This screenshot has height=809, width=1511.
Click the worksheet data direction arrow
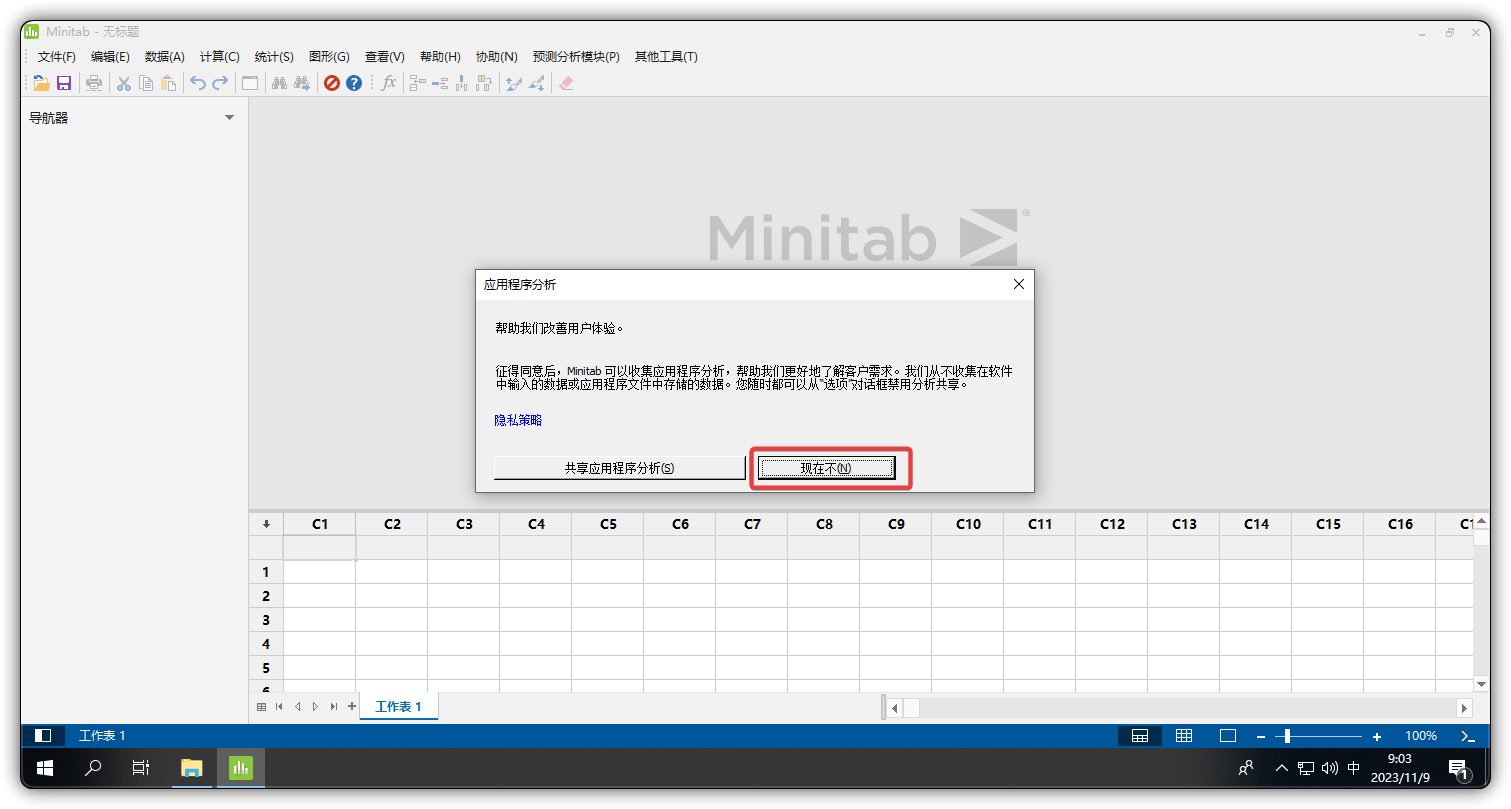click(266, 524)
